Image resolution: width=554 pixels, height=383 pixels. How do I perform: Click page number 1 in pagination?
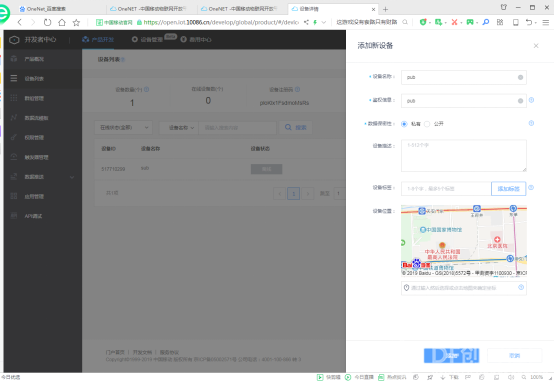294,194
